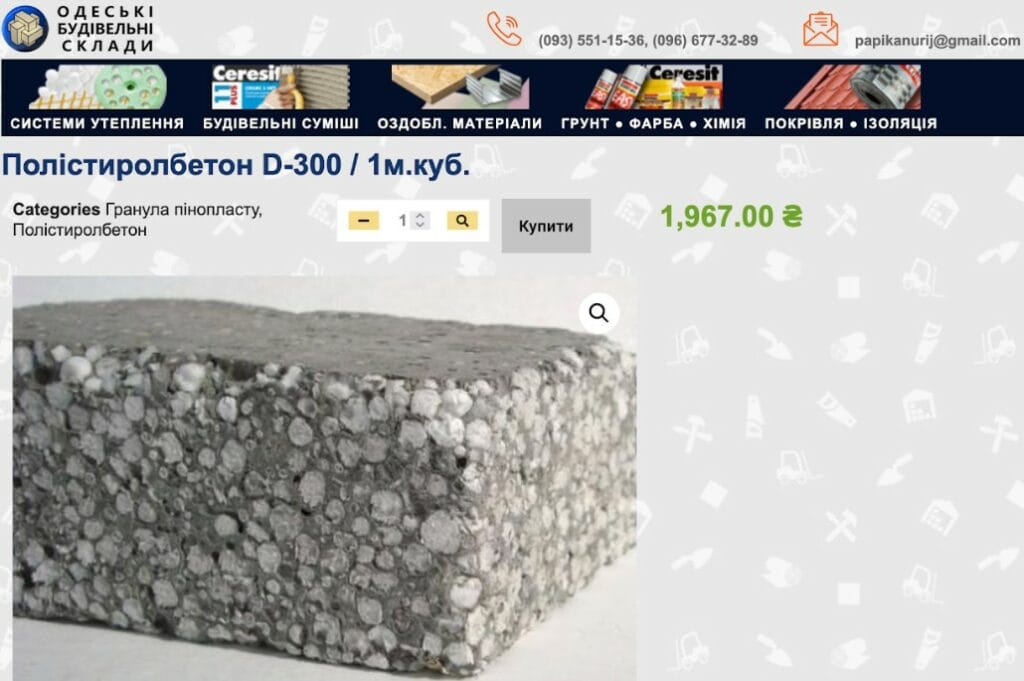Viewport: 1024px width, 681px height.
Task: Click the Одеські Будівельні Склади logo
Action: click(x=78, y=29)
